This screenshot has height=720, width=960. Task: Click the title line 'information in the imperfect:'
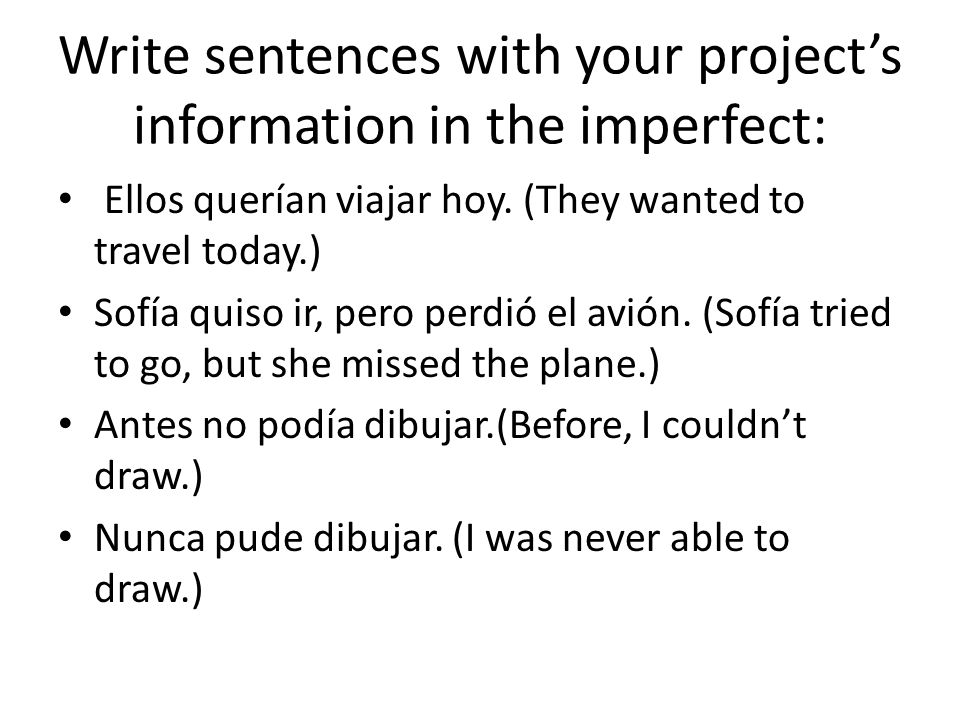point(480,126)
